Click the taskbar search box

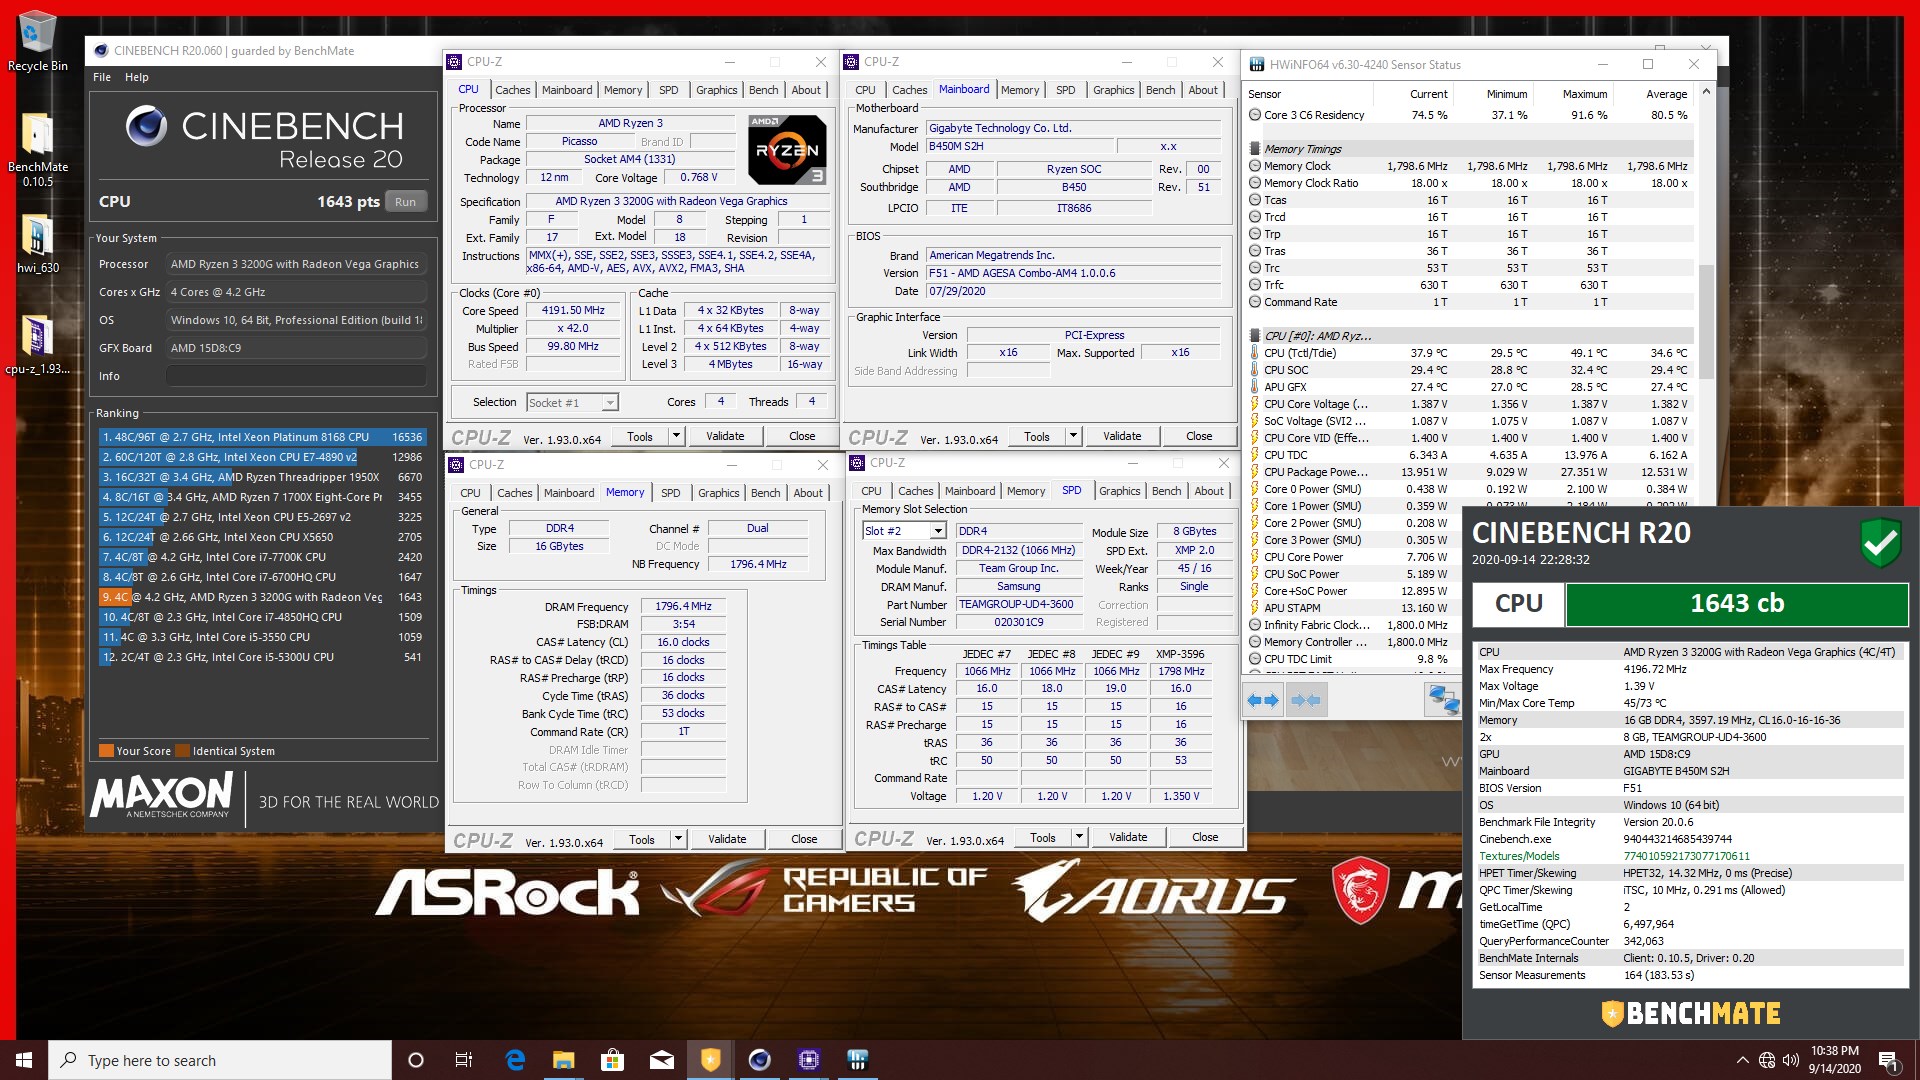coord(220,1060)
